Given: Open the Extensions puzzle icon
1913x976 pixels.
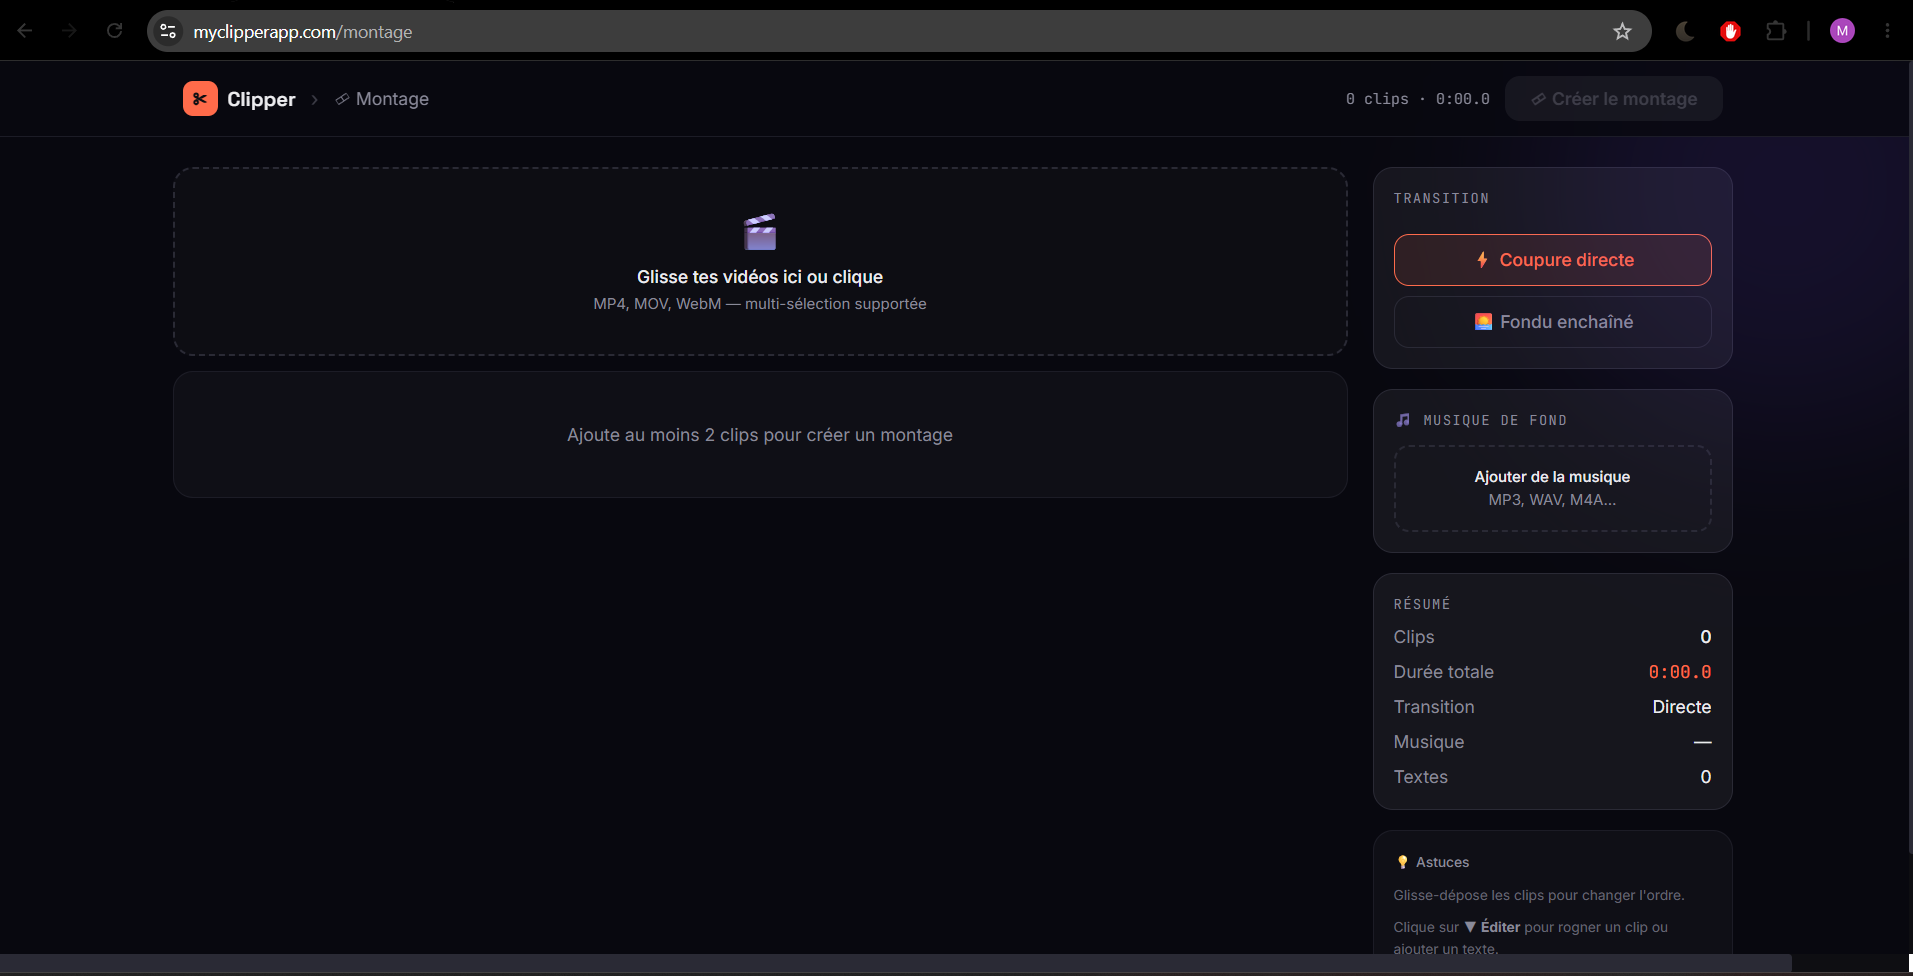Looking at the screenshot, I should coord(1776,31).
